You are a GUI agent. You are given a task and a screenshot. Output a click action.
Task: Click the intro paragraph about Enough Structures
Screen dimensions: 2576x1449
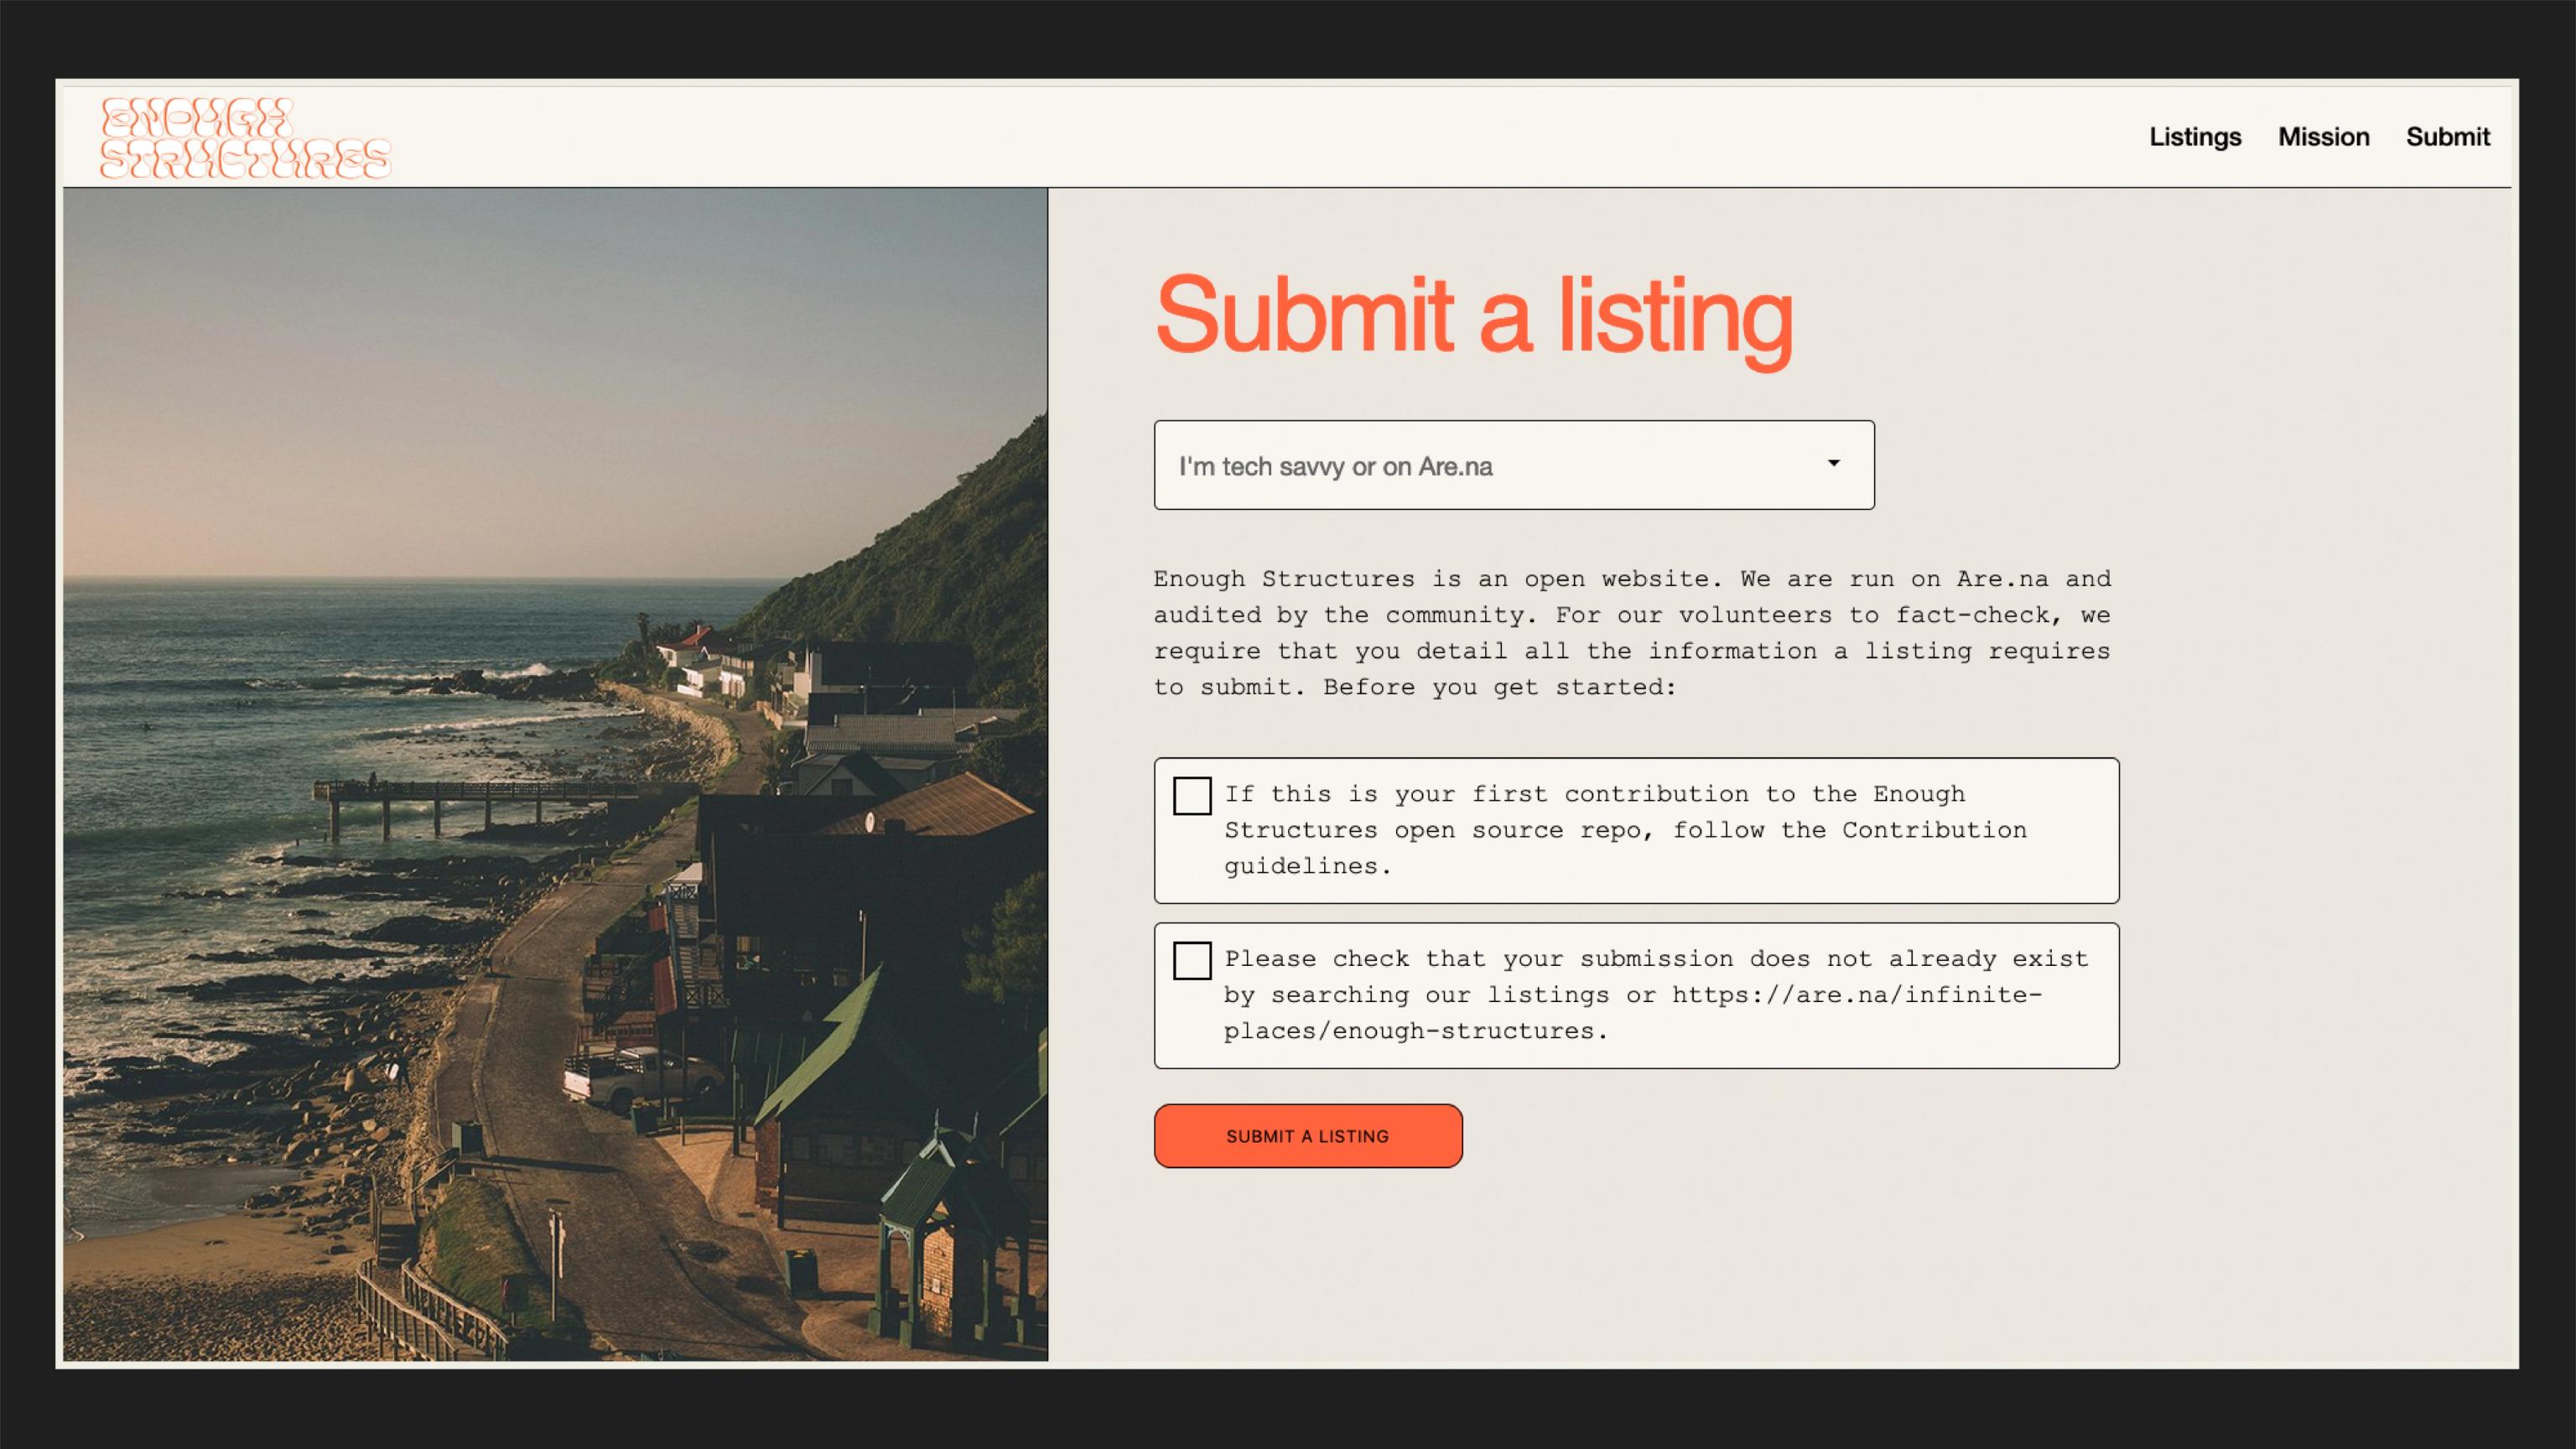pyautogui.click(x=1631, y=633)
